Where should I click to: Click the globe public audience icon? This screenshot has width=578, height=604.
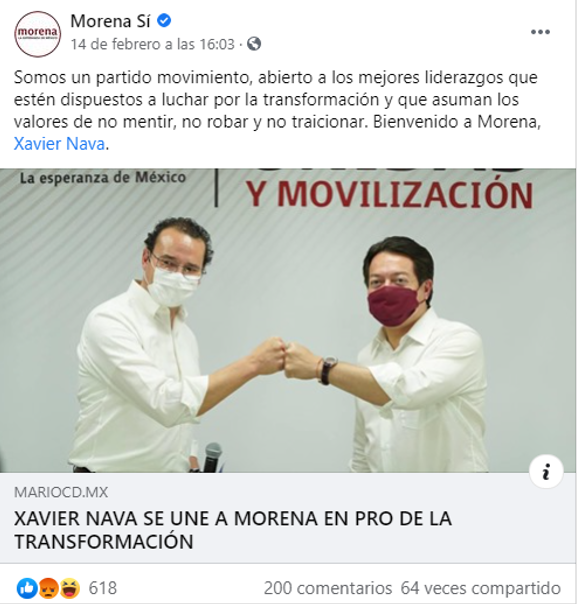(x=254, y=44)
